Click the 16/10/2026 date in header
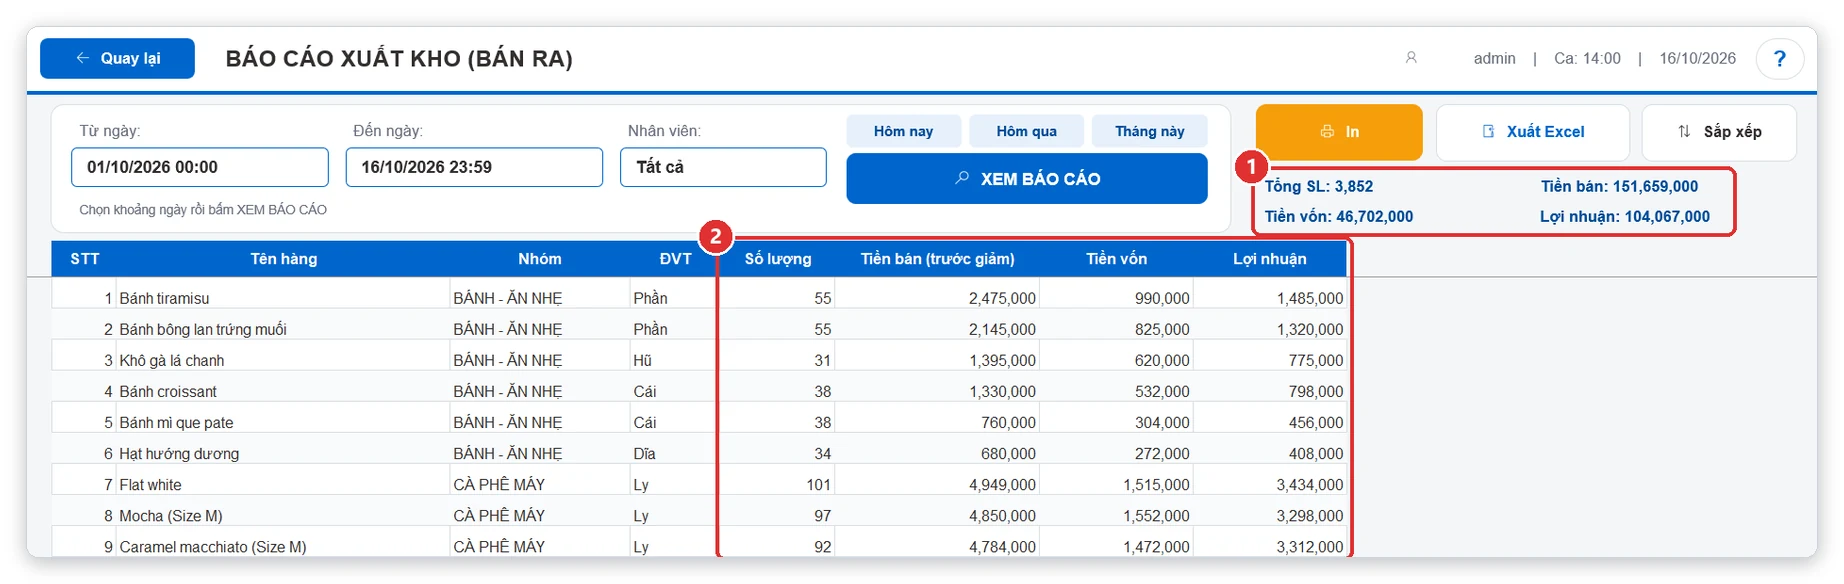The image size is (1844, 584). click(1698, 58)
